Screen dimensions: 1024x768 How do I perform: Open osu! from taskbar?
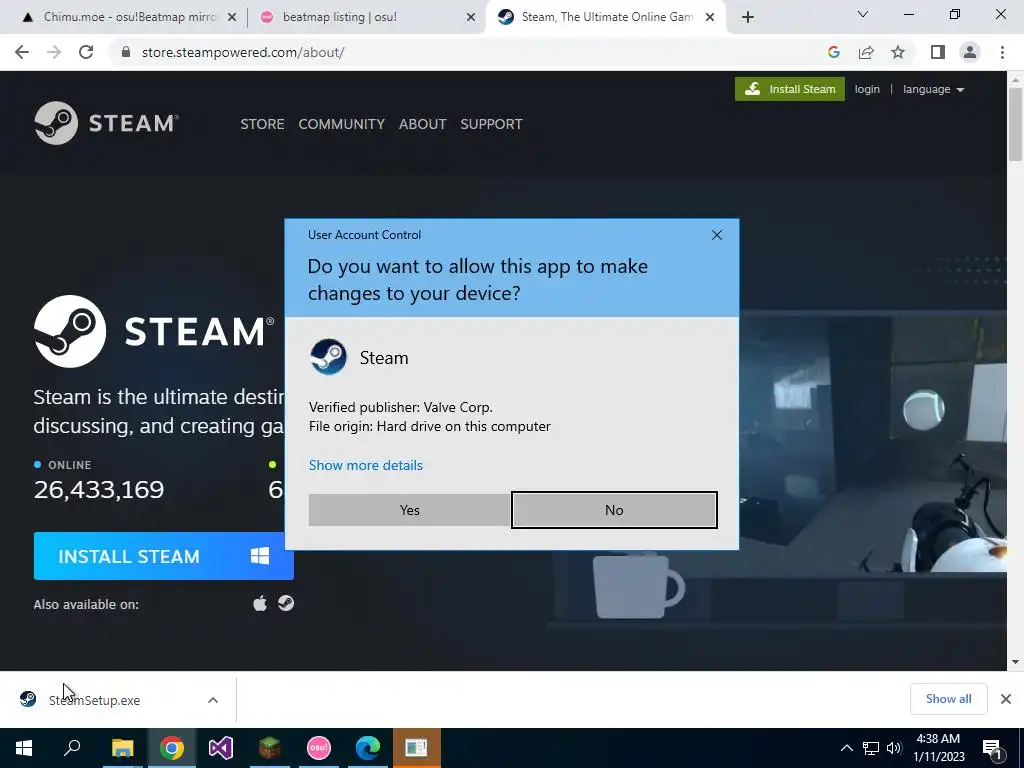pyautogui.click(x=319, y=748)
